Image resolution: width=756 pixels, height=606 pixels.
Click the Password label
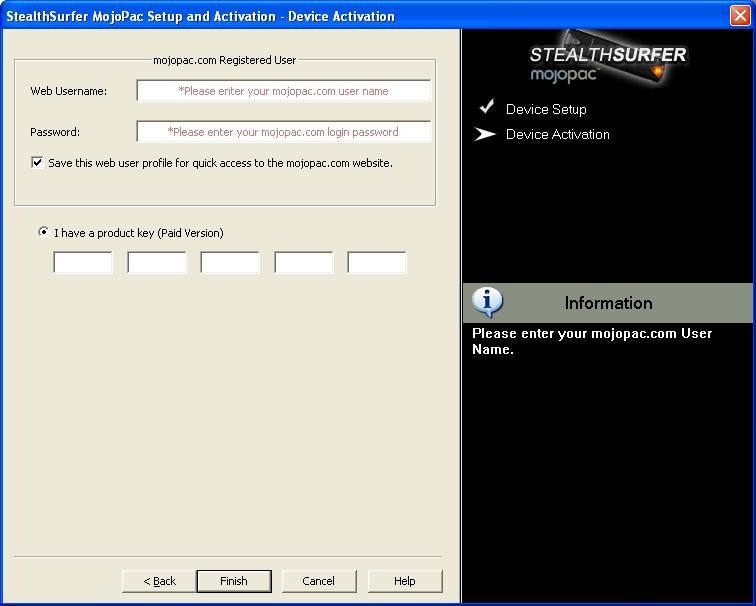coord(55,132)
